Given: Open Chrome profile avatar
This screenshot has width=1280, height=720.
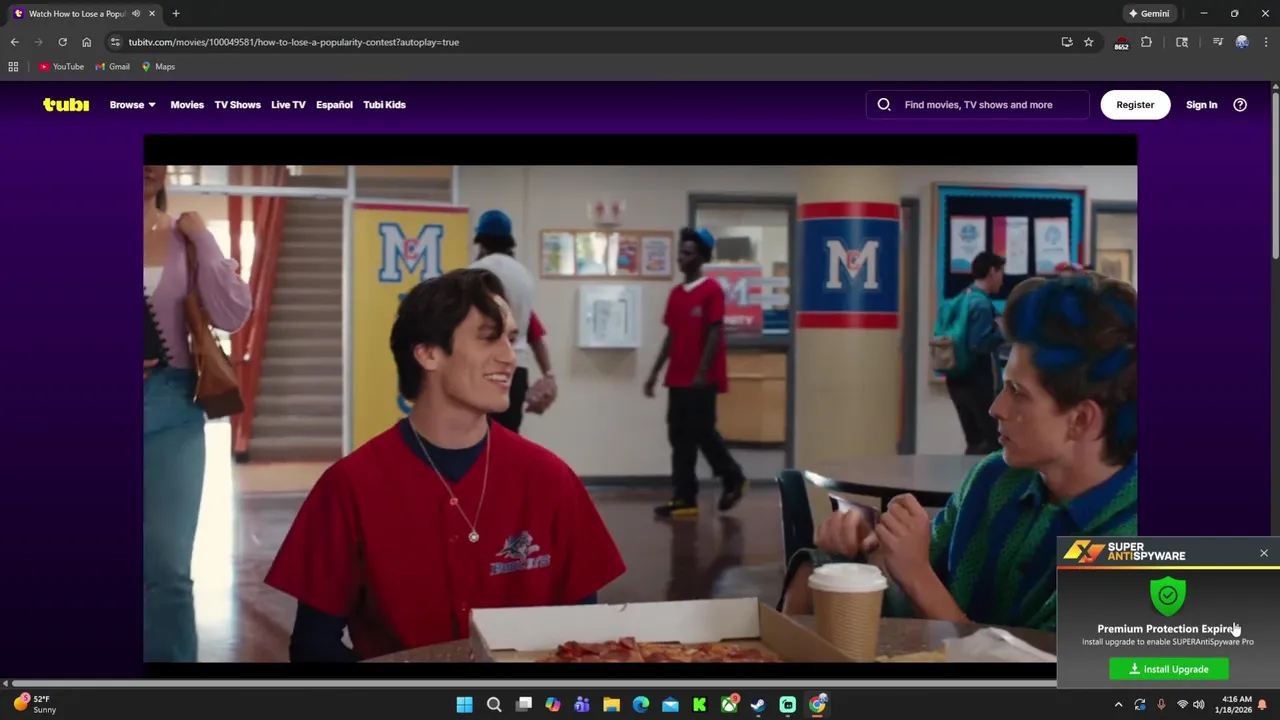Looking at the screenshot, I should pyautogui.click(x=1242, y=42).
